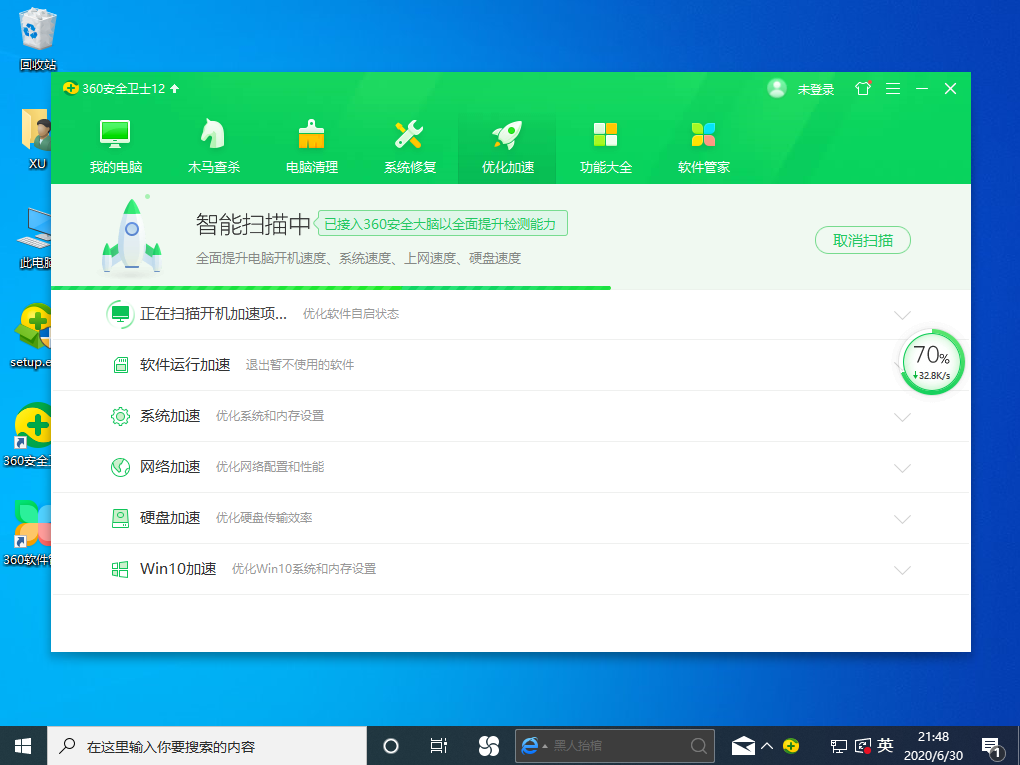Expand Win10加速 optimization details

903,569
